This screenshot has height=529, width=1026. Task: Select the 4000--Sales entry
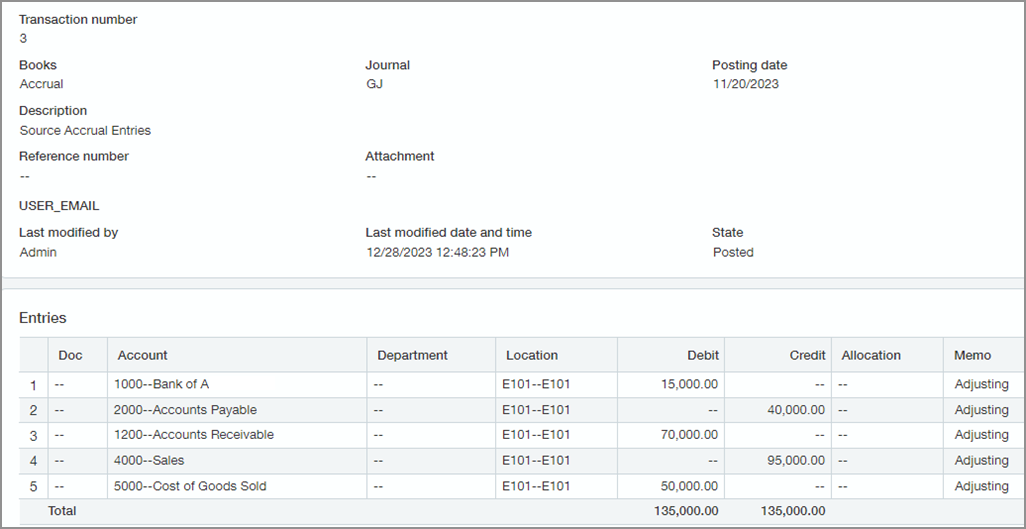point(151,461)
